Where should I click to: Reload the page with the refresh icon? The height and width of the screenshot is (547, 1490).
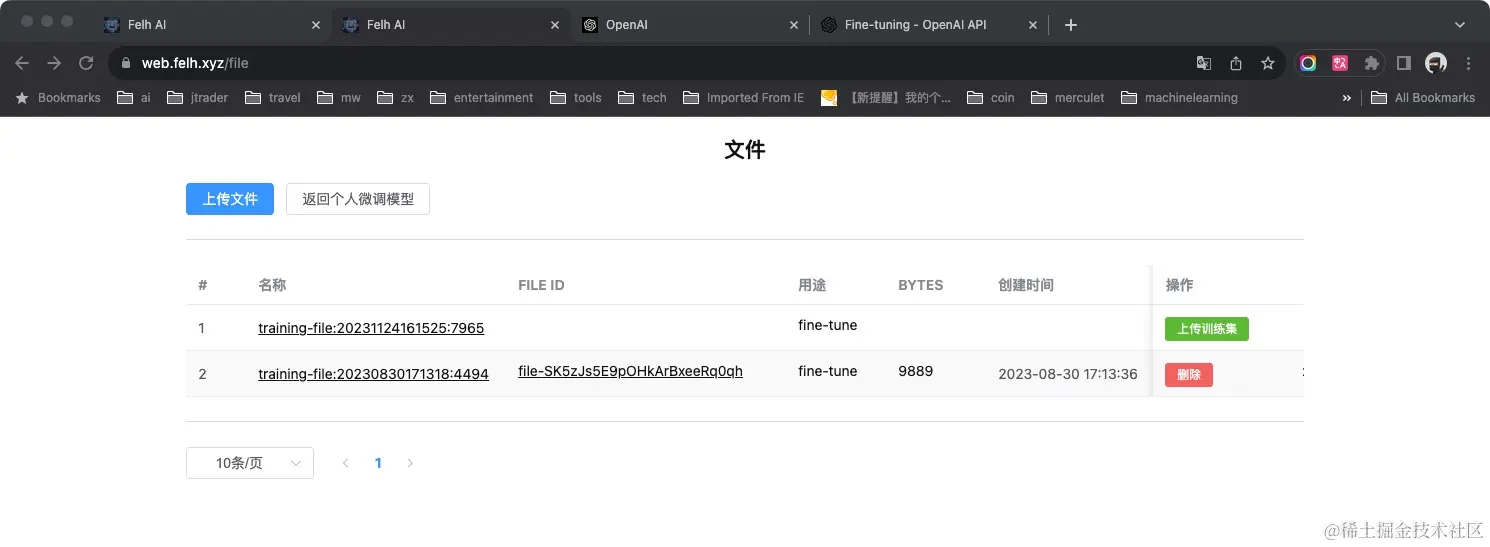86,63
